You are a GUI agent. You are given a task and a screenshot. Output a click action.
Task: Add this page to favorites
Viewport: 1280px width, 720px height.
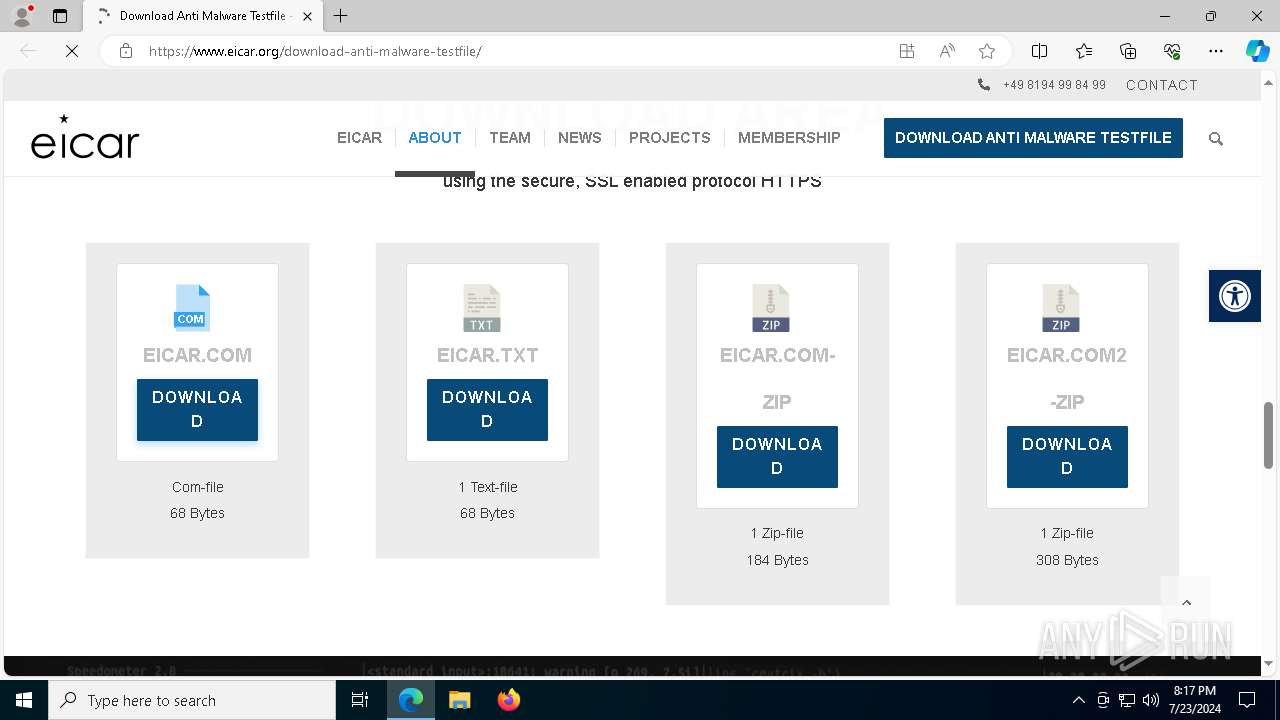[987, 51]
